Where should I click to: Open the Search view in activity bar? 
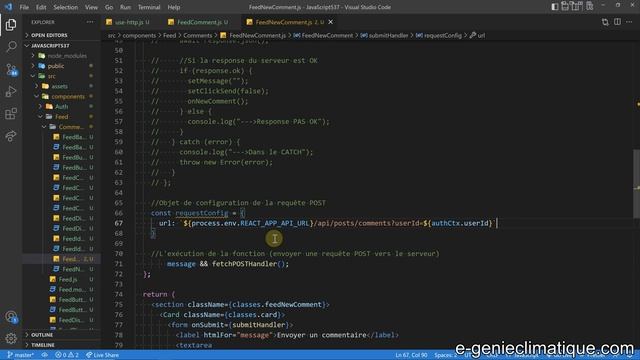pos(11,47)
